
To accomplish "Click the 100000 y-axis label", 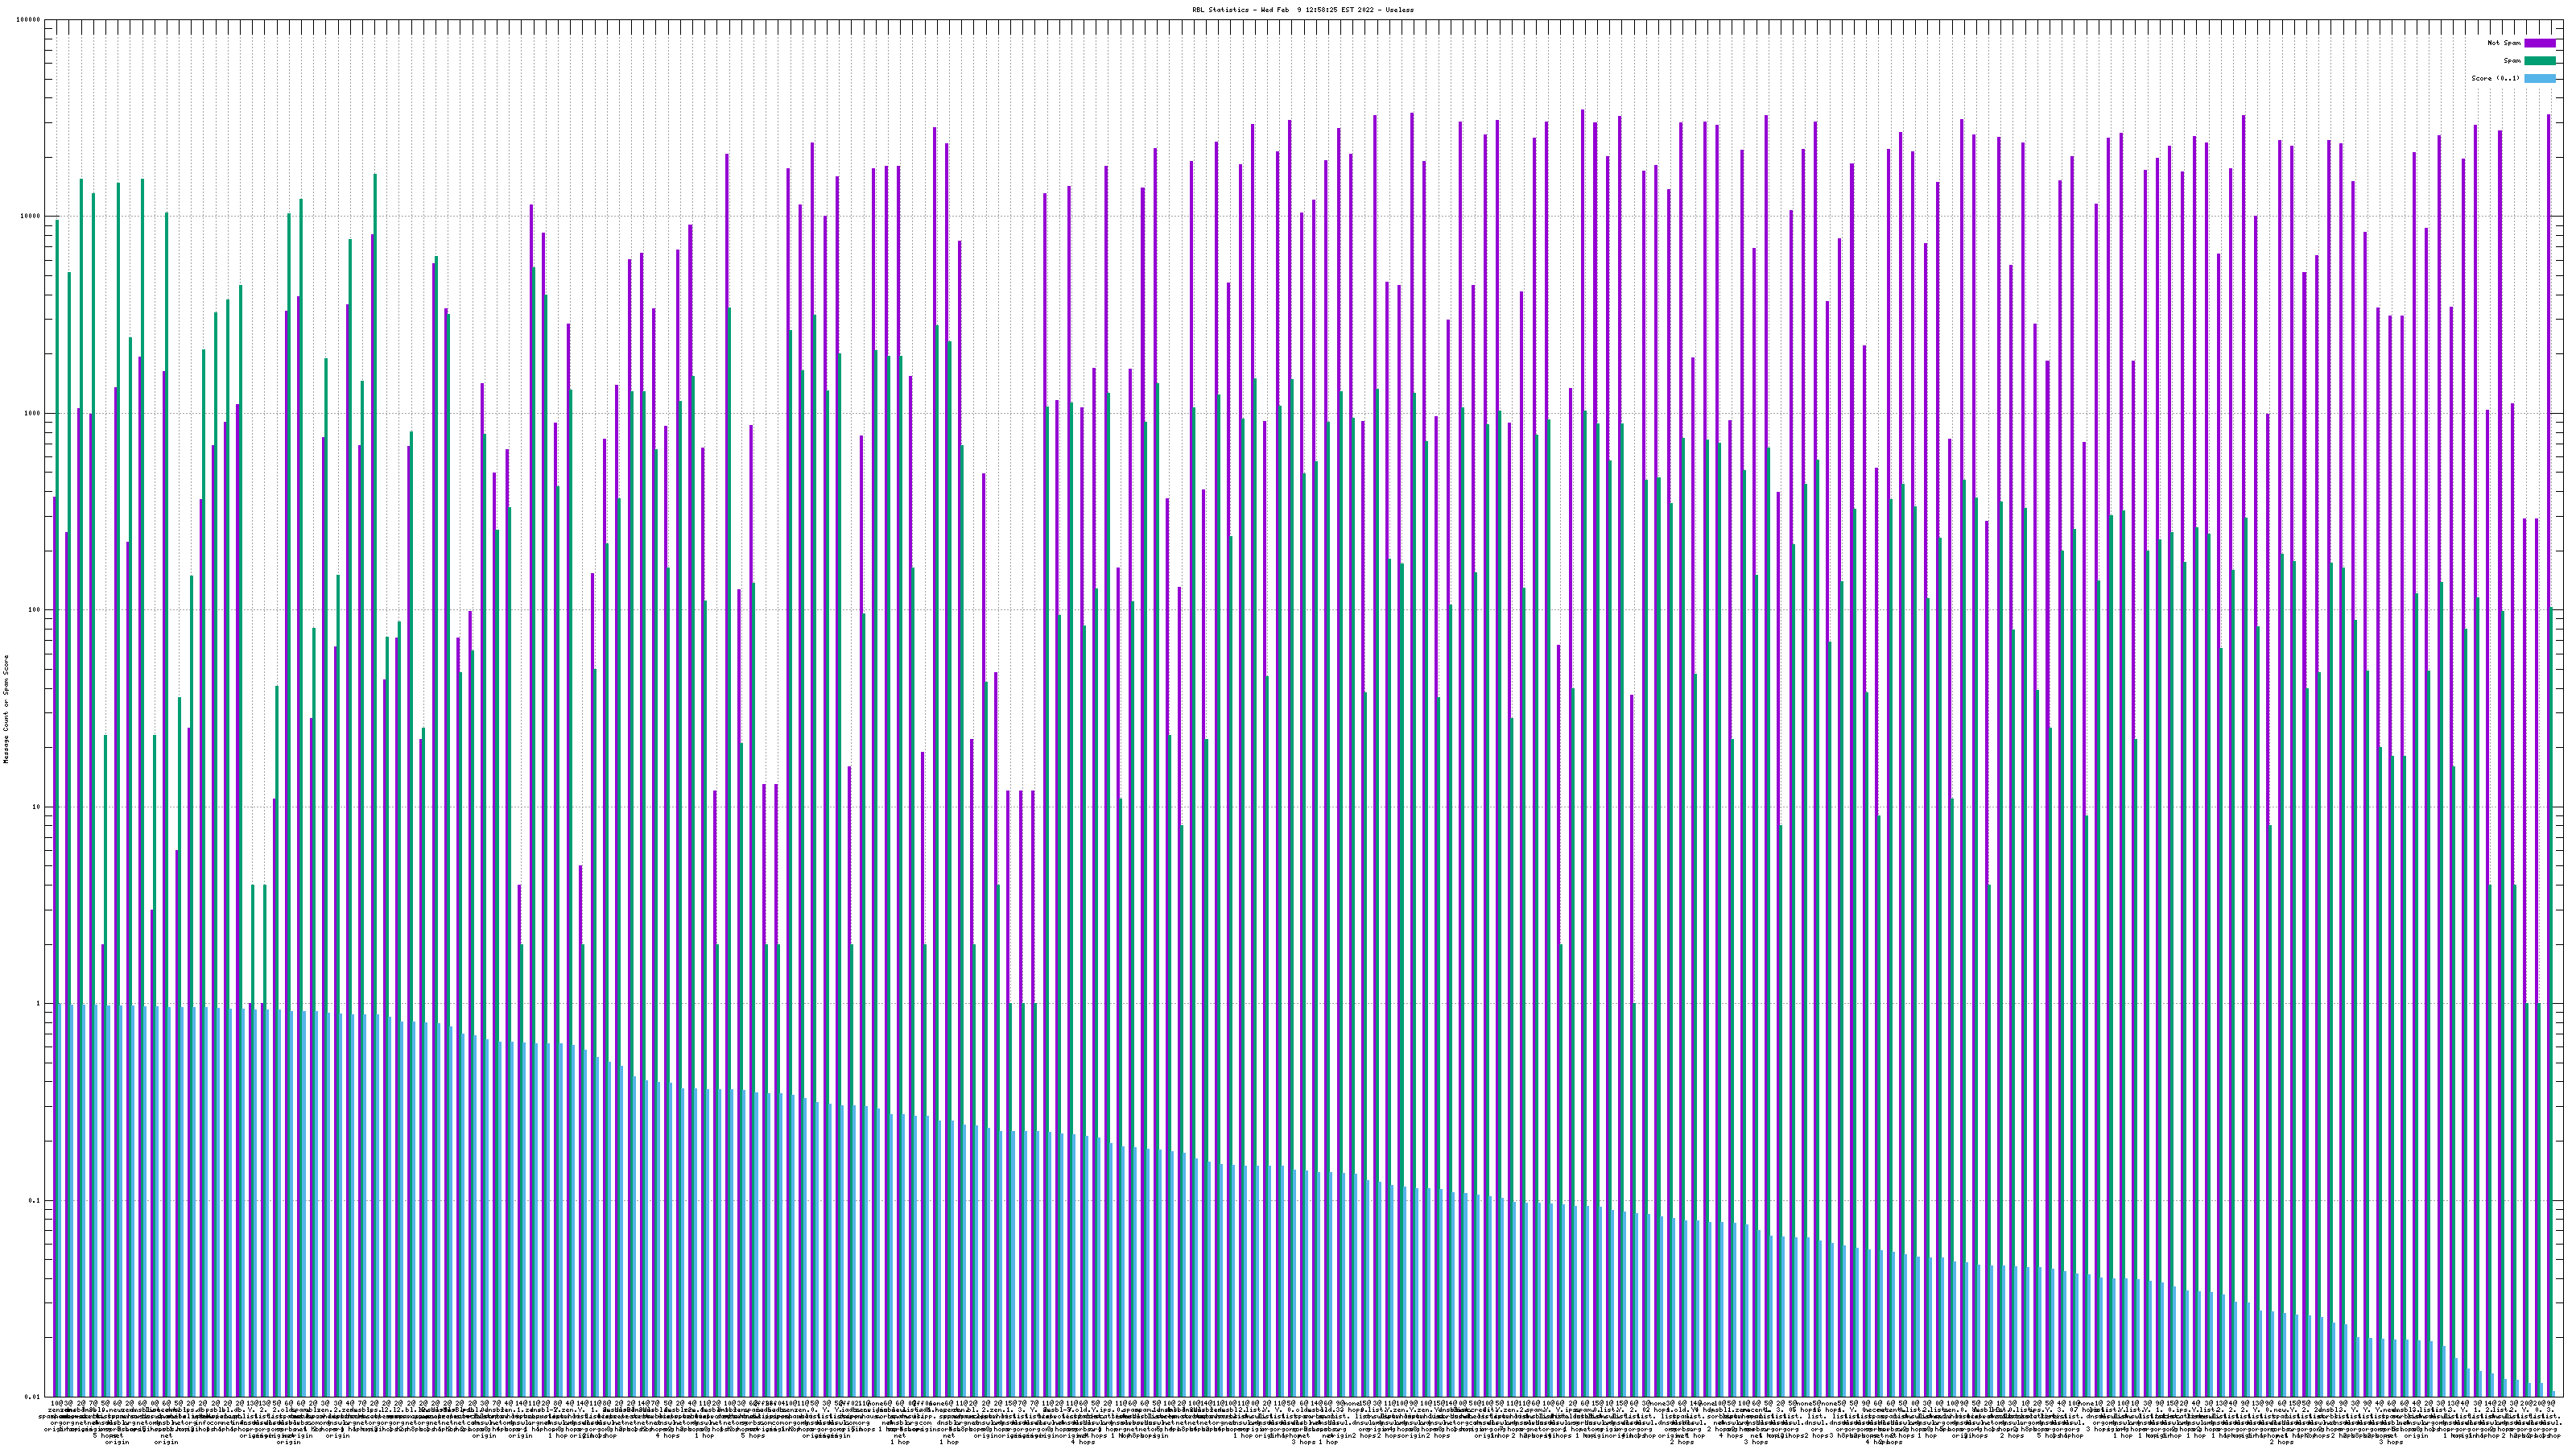I will pos(29,20).
